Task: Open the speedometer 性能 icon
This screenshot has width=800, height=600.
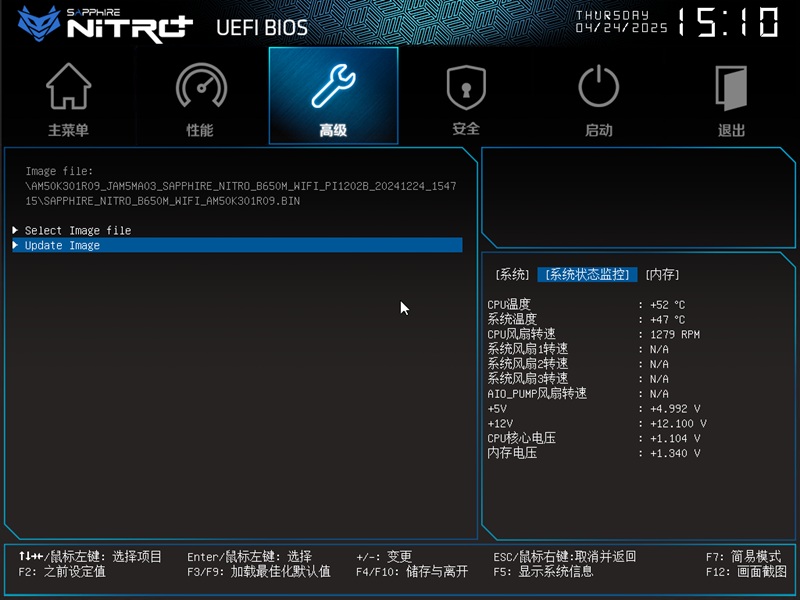Action: click(200, 88)
